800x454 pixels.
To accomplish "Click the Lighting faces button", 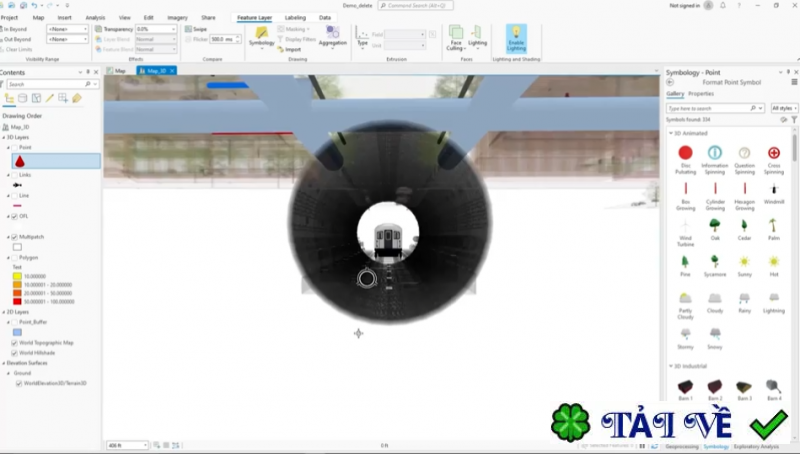I will pos(478,36).
